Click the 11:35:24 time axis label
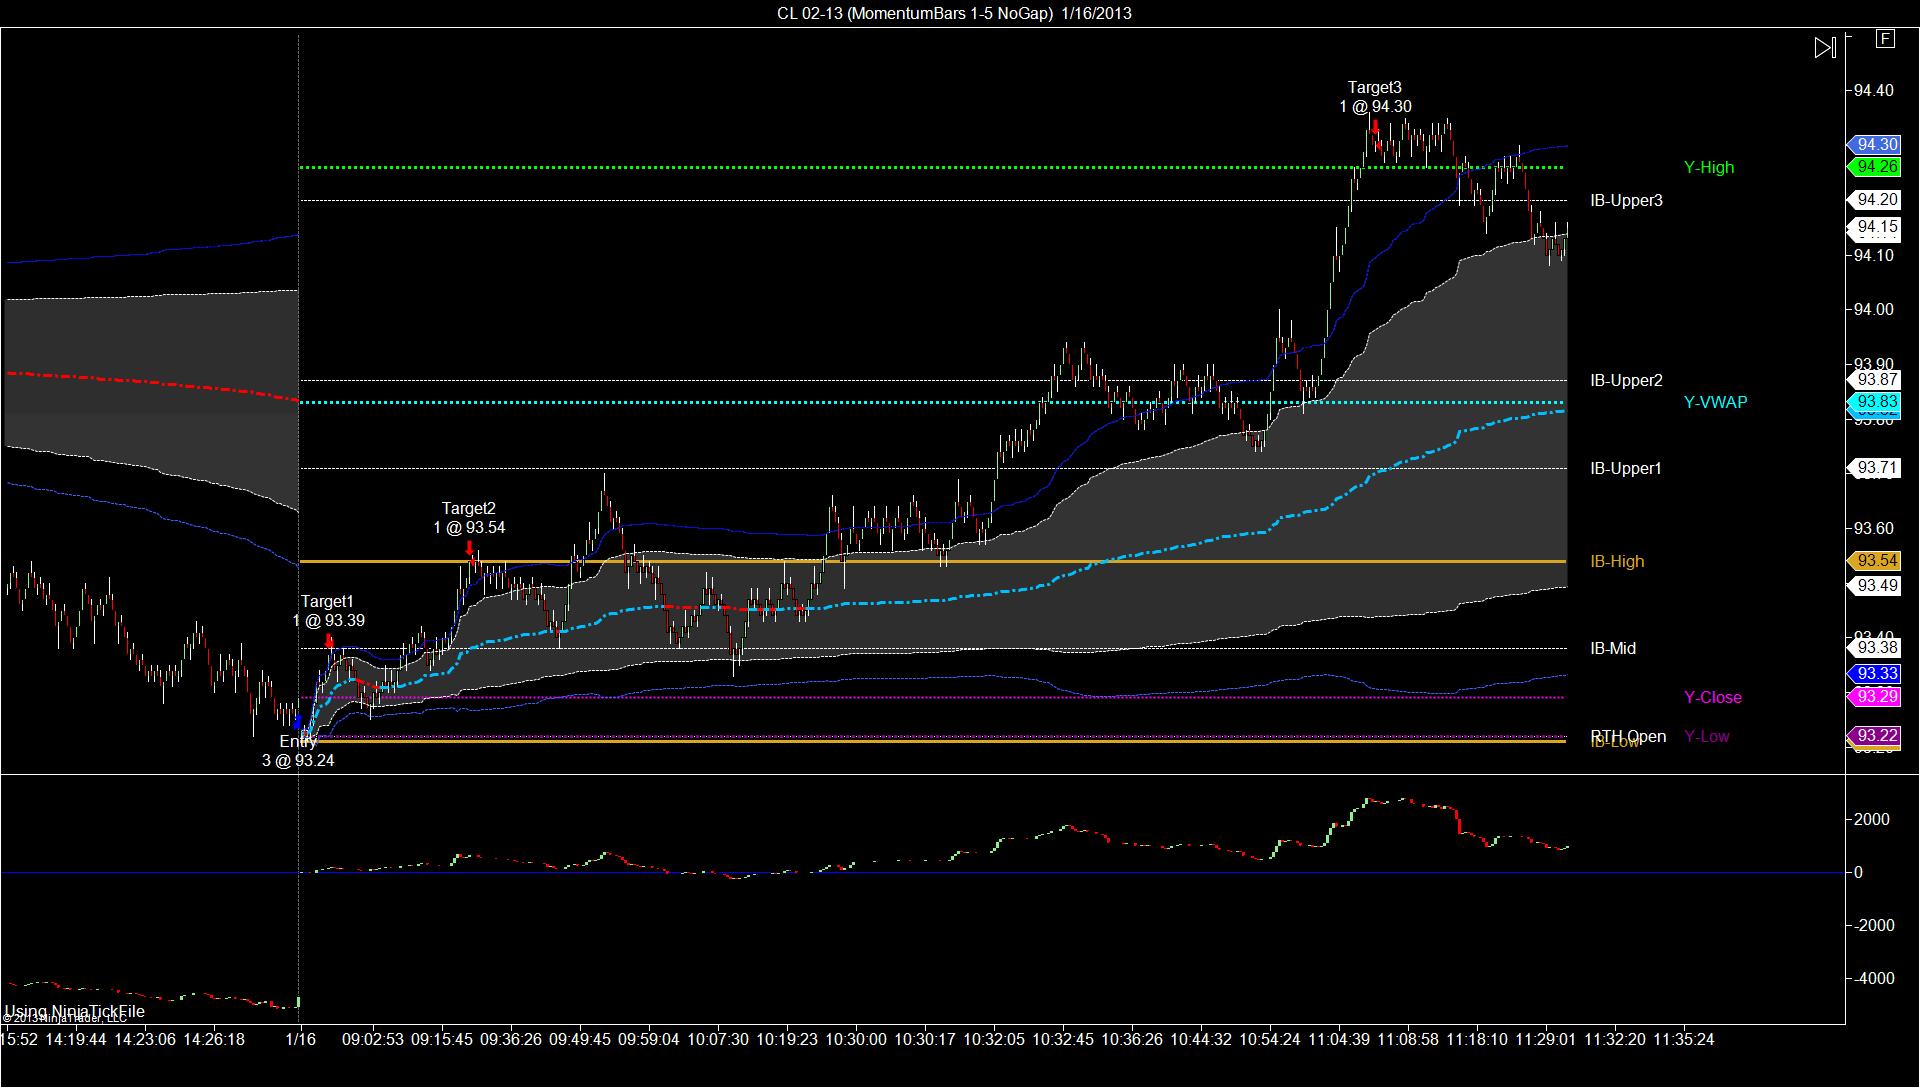This screenshot has height=1088, width=1920. pyautogui.click(x=1683, y=1039)
